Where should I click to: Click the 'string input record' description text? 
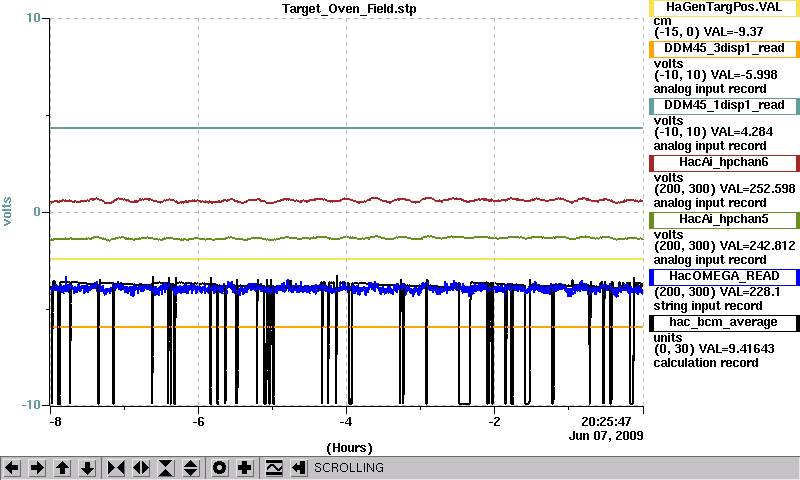[708, 306]
